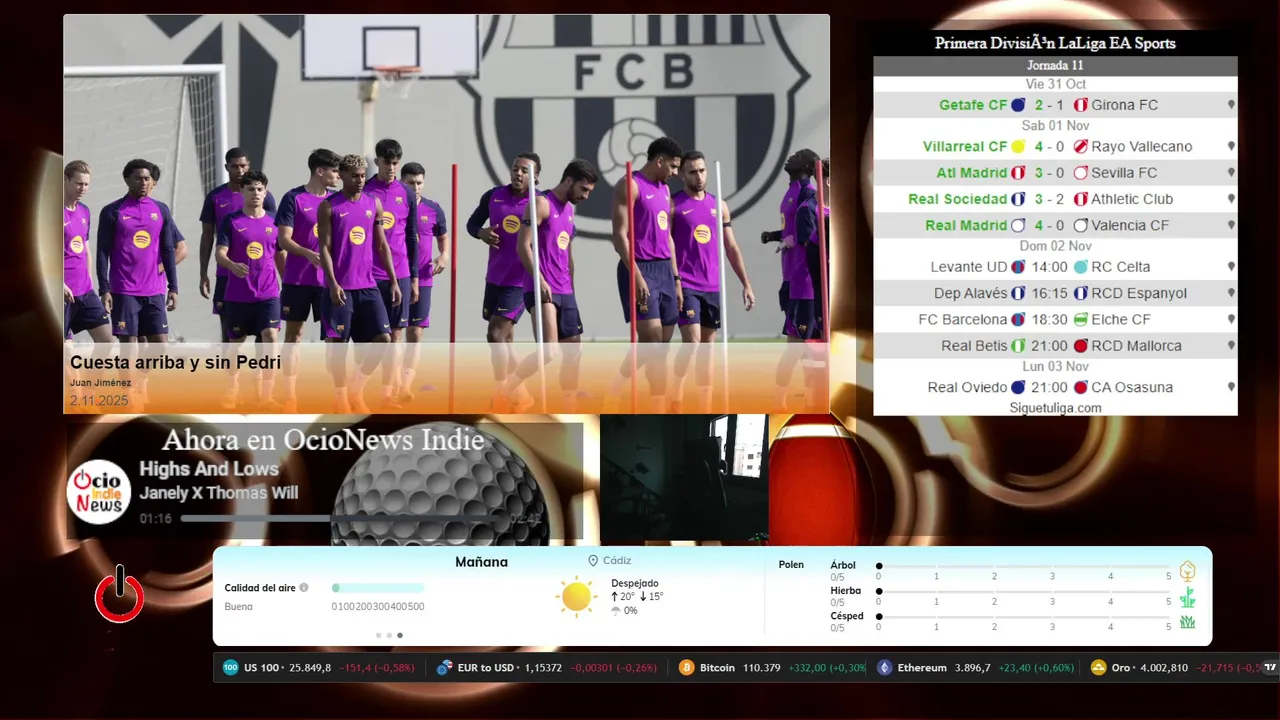Viewport: 1280px width, 720px height.
Task: Open location pin for Alavés vs Espanyol
Action: pos(1231,293)
